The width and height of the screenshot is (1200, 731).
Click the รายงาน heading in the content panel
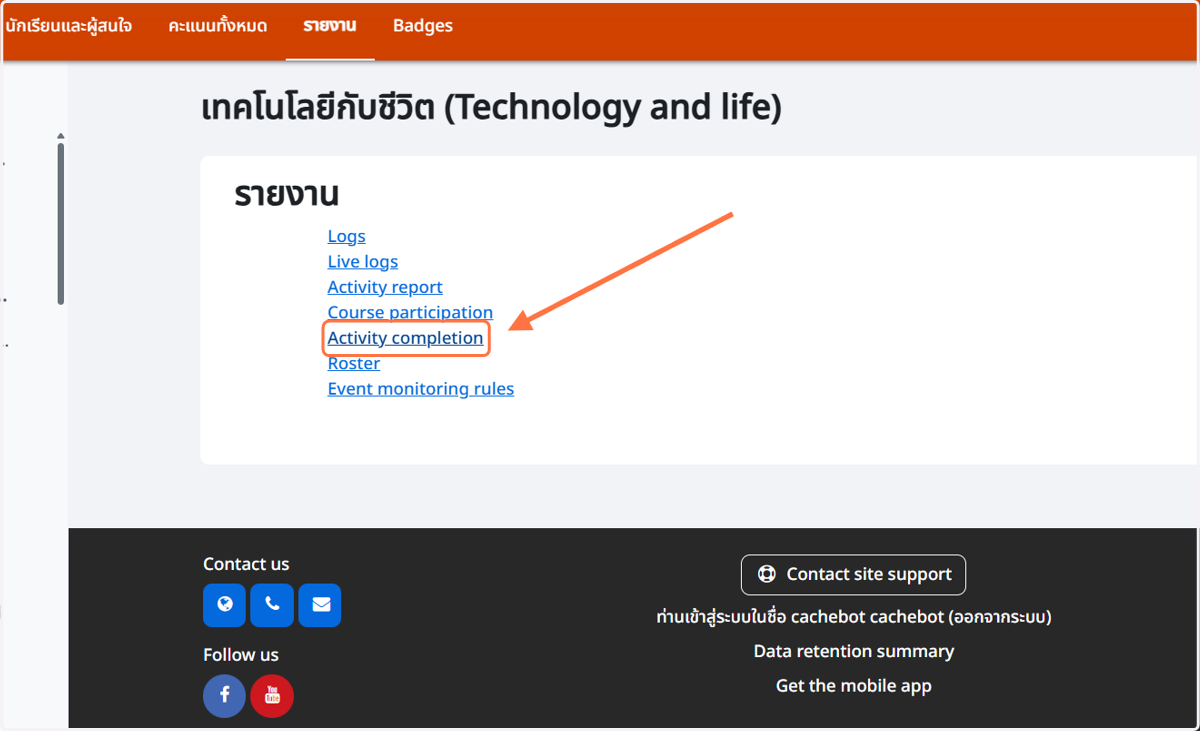click(x=287, y=194)
